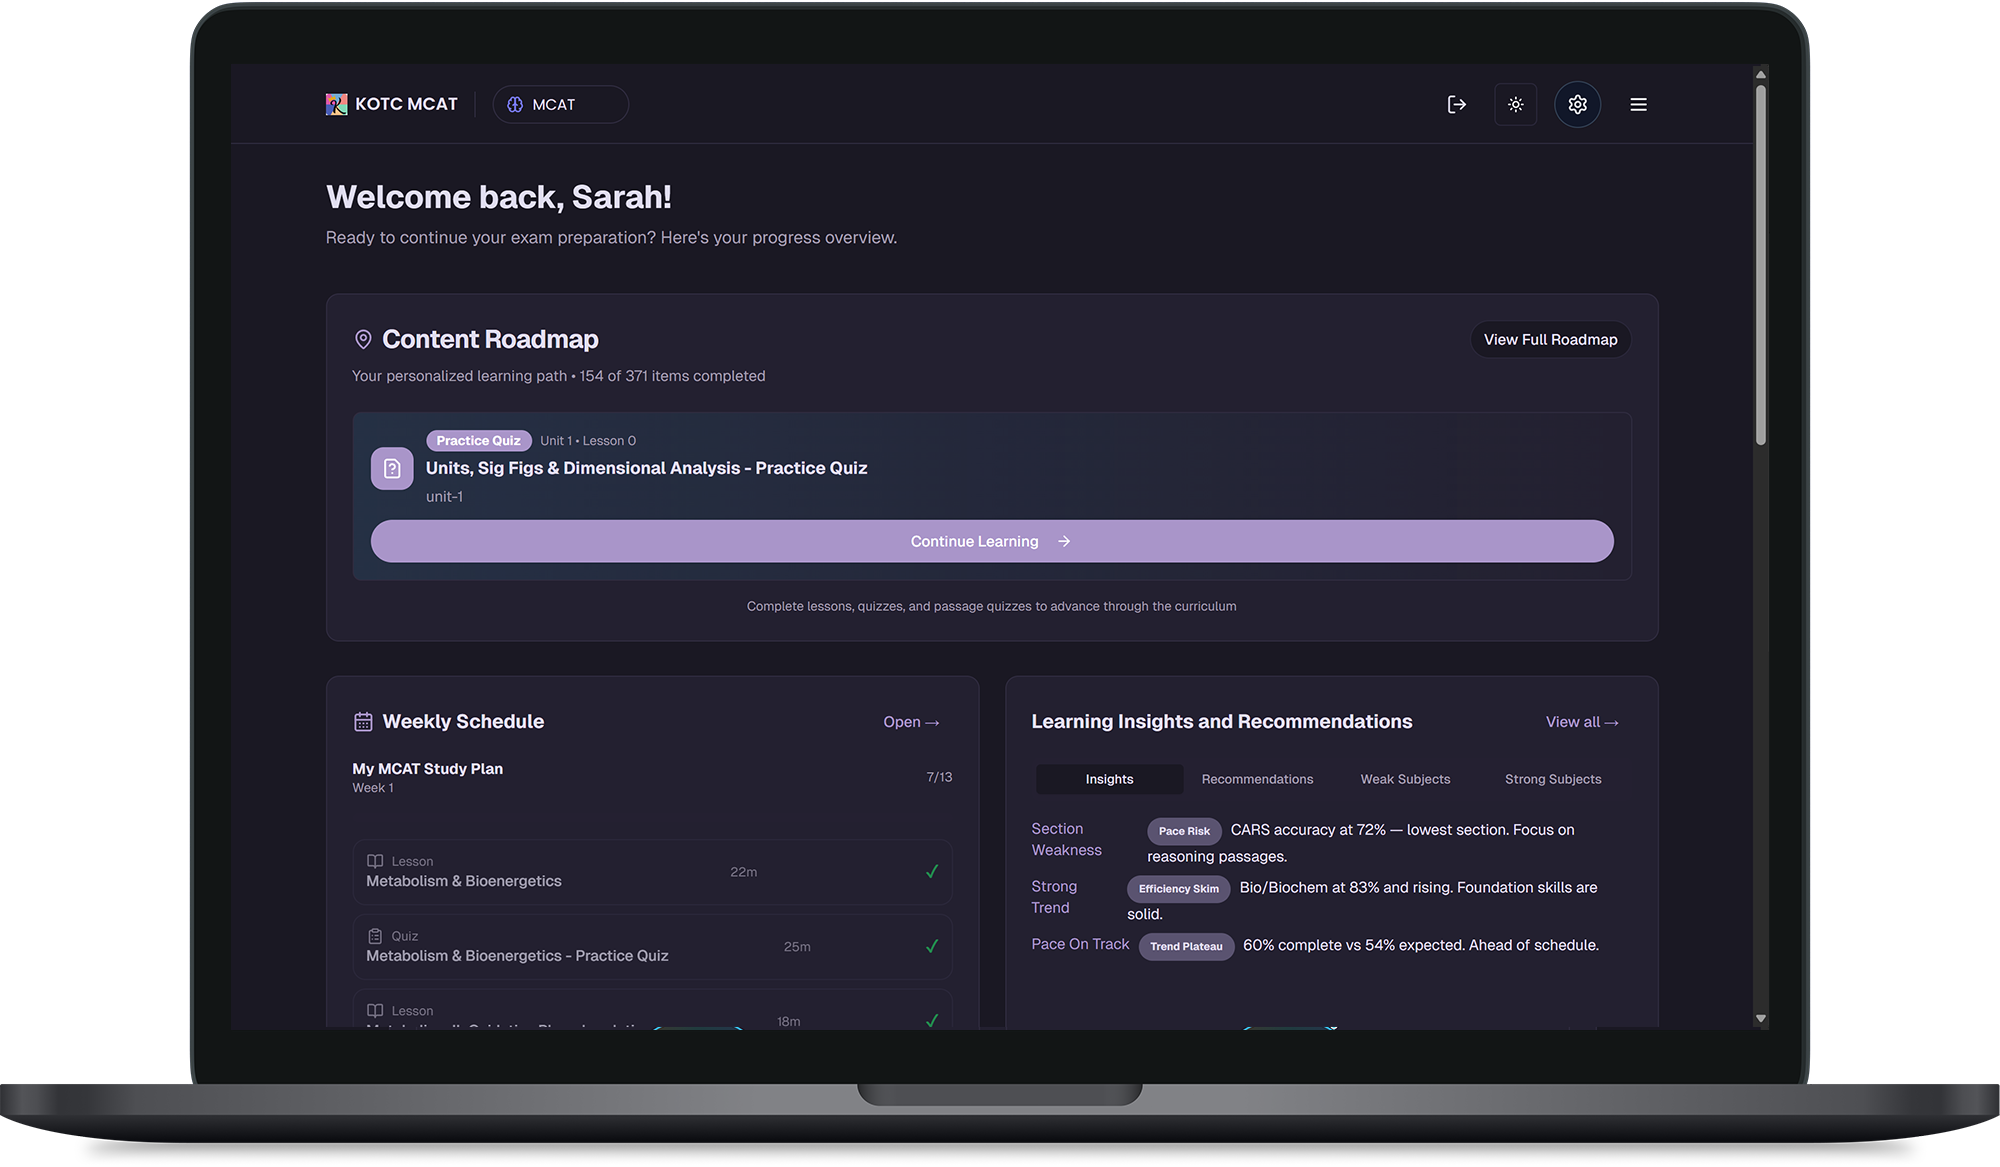Click the Metabolism & Bioenergetics lesson book icon
Viewport: 2000px width, 1167px height.
(375, 861)
